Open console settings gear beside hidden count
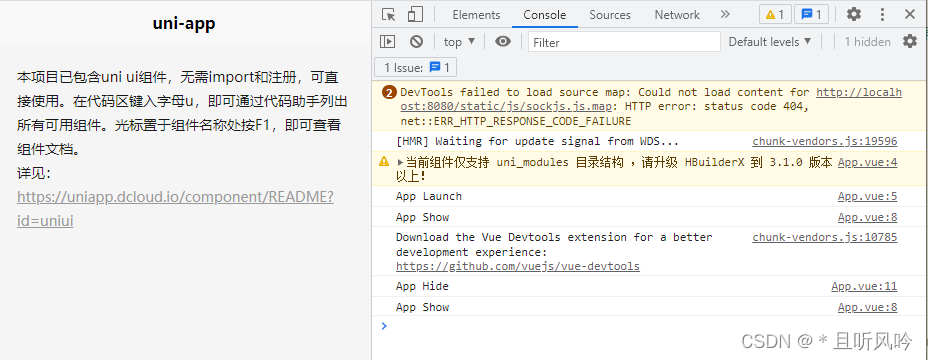928x360 pixels. [x=910, y=41]
